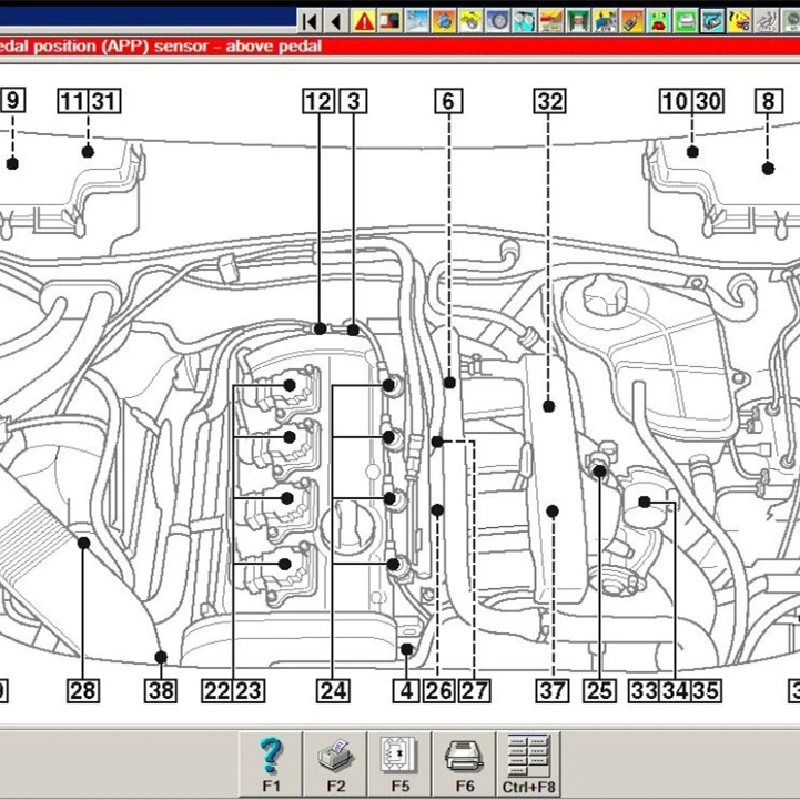Select component label 38
Viewport: 800px width, 800px height.
click(161, 690)
